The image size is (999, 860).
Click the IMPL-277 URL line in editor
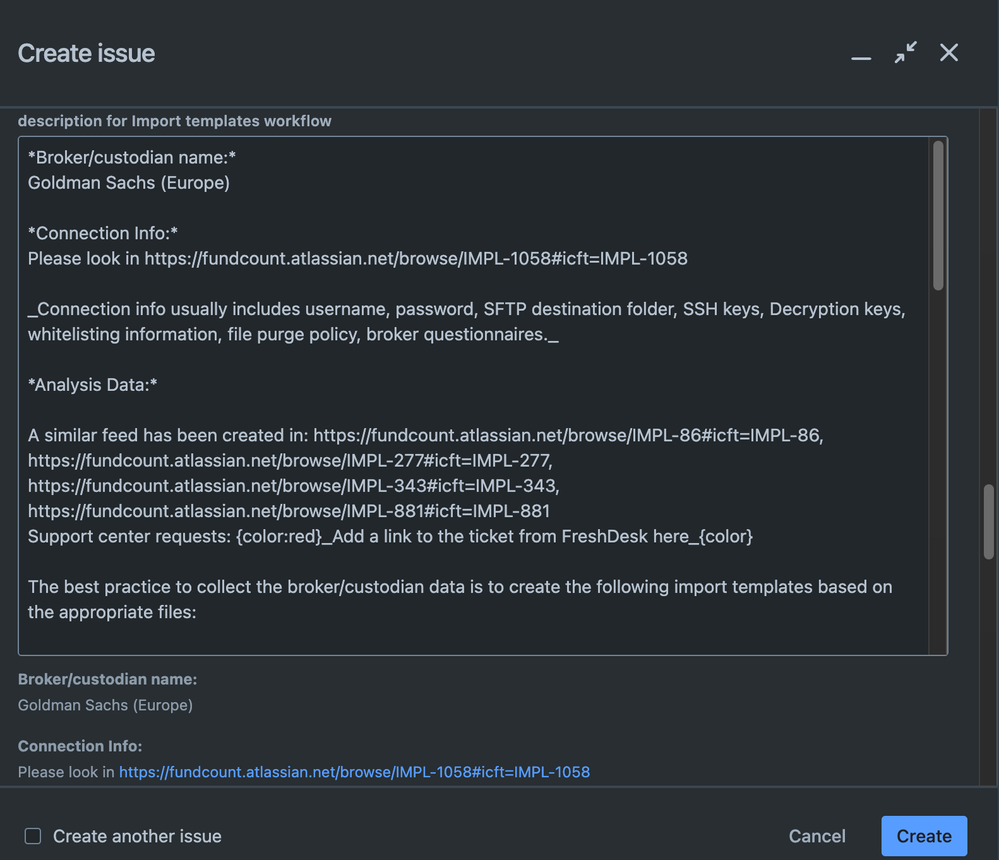pyautogui.click(x=290, y=460)
